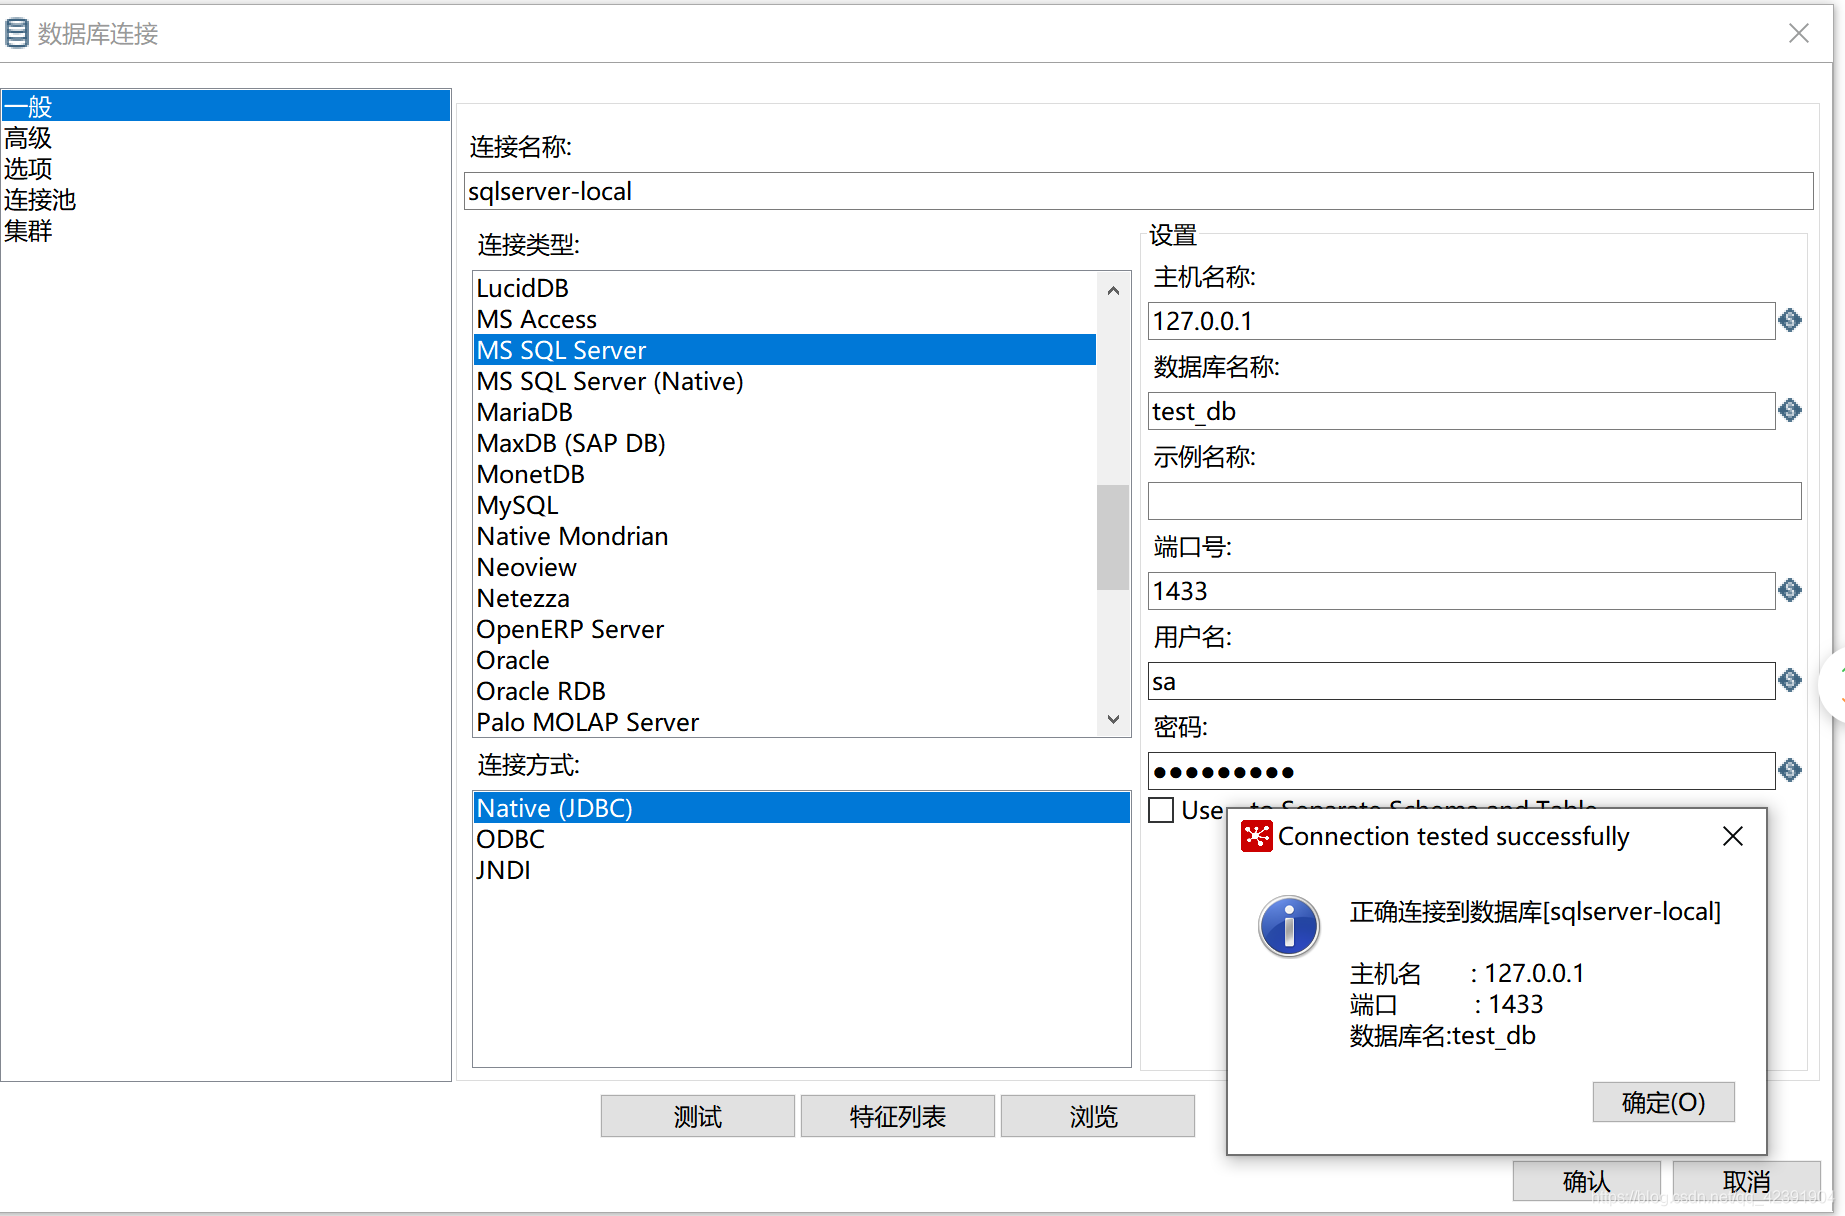
Task: Click variable icon next to database name field
Action: (1790, 410)
